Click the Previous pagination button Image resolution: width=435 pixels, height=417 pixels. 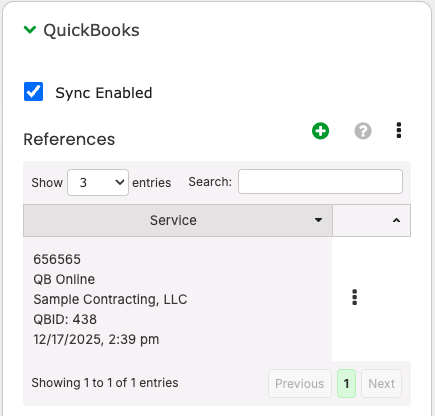(x=300, y=383)
